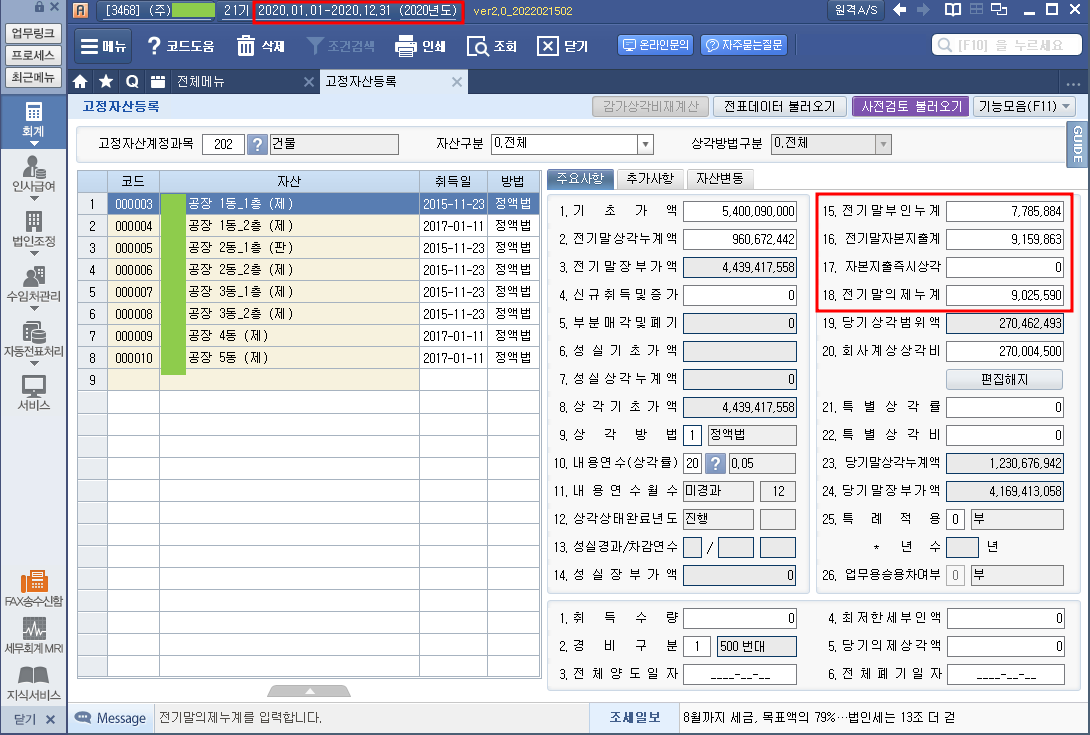Click the 인쇄 printer icon
Viewport: 1090px width, 735px height.
tap(405, 46)
